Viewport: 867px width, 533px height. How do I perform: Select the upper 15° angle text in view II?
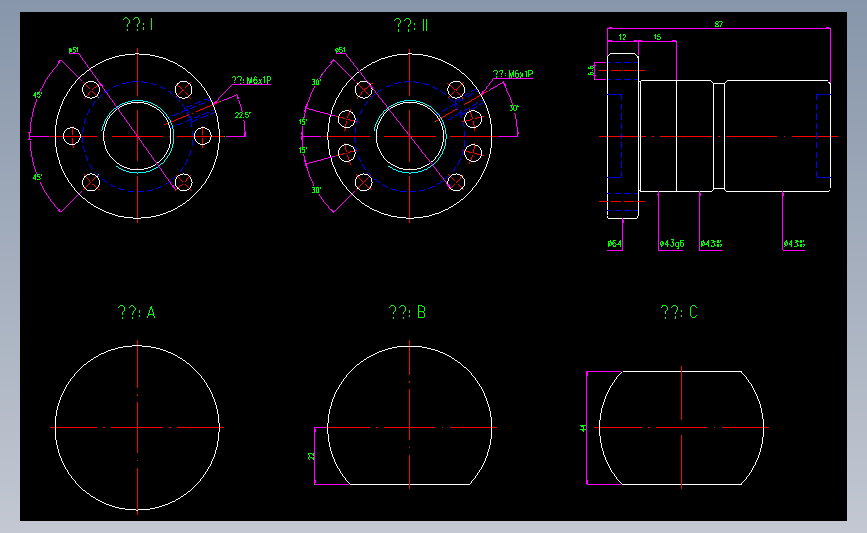pos(302,122)
